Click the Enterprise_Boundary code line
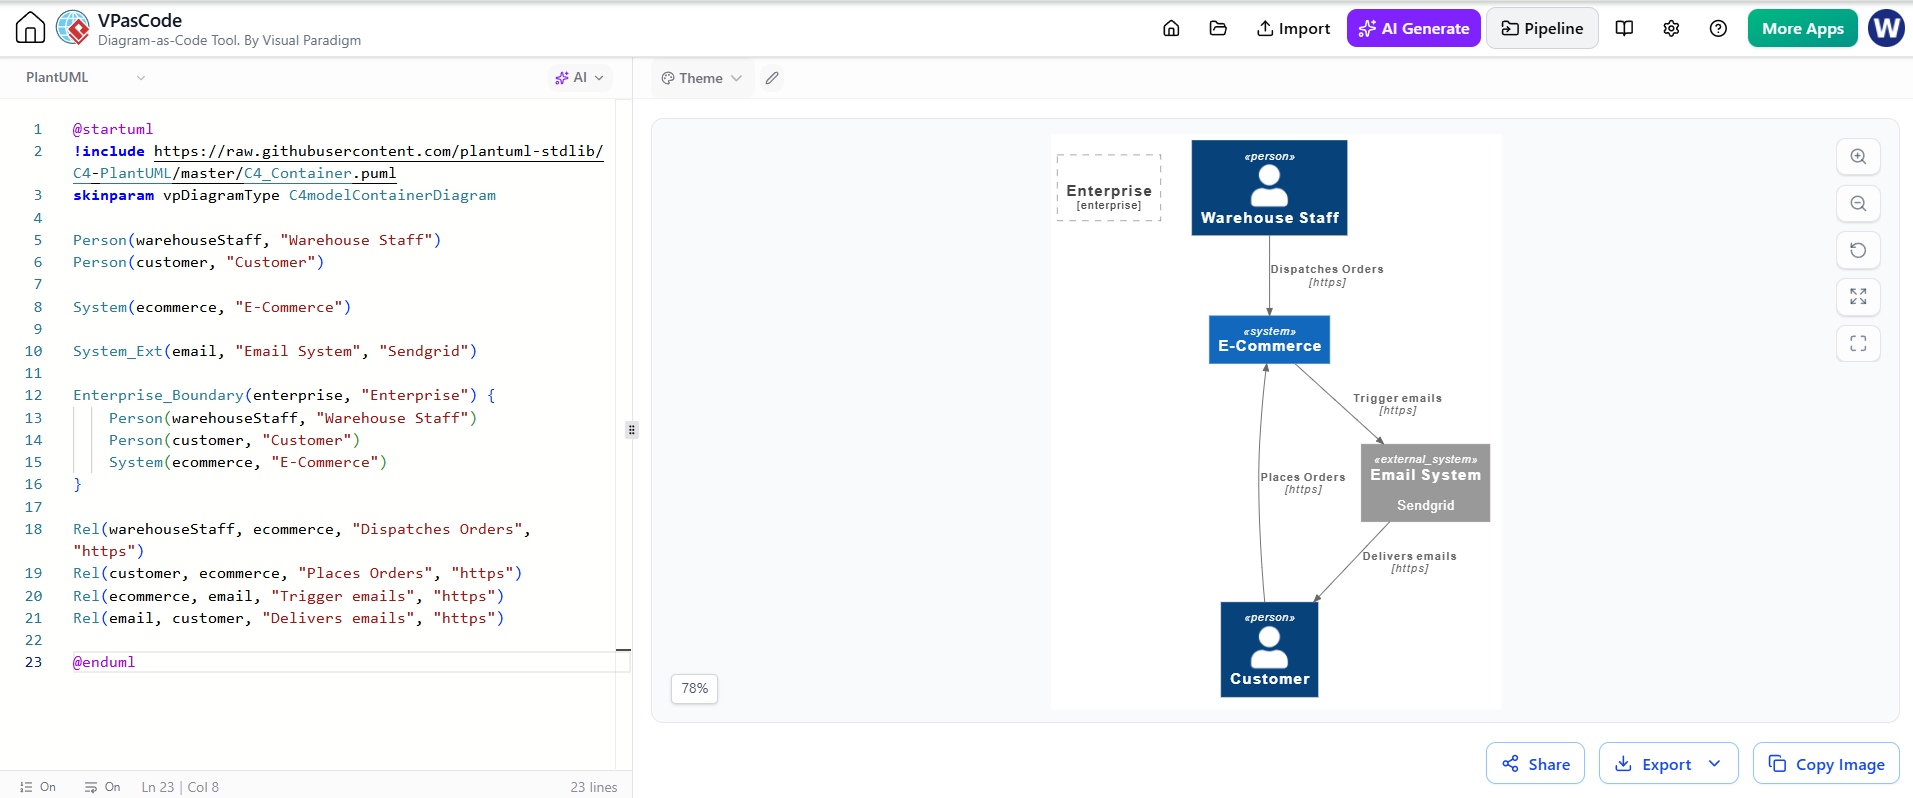The image size is (1913, 798). click(x=284, y=395)
